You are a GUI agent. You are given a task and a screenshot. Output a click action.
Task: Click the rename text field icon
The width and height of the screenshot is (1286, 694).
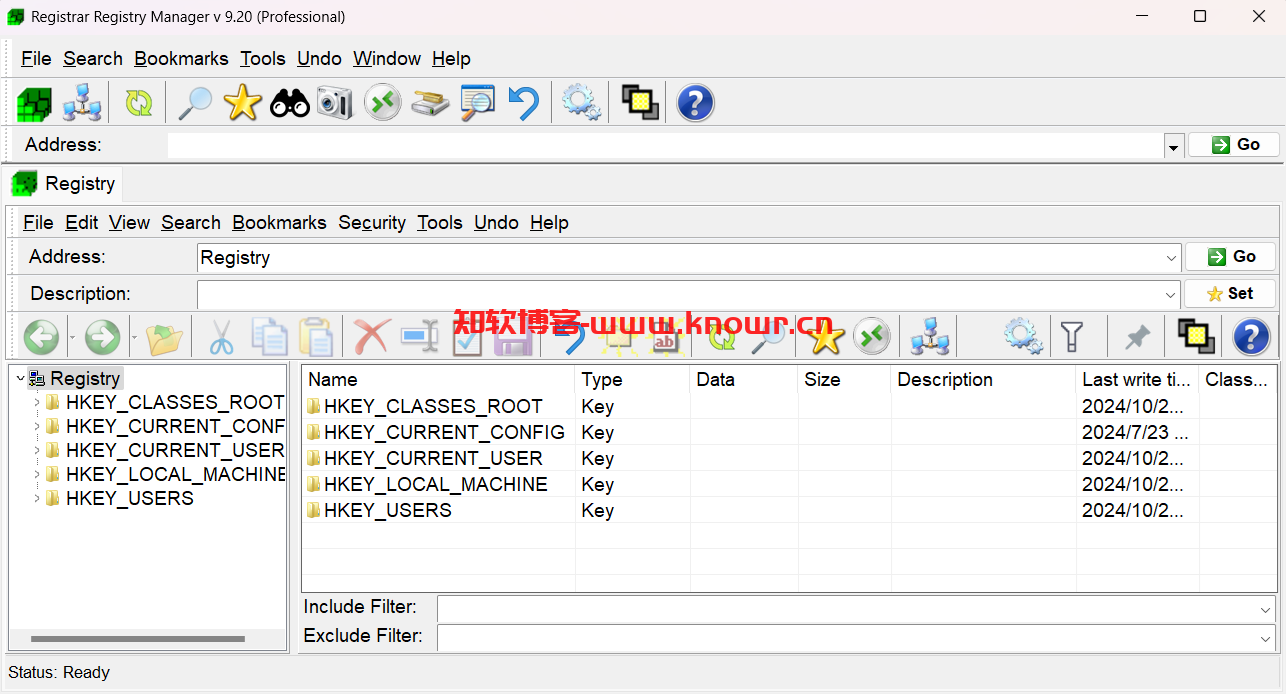[x=420, y=337]
